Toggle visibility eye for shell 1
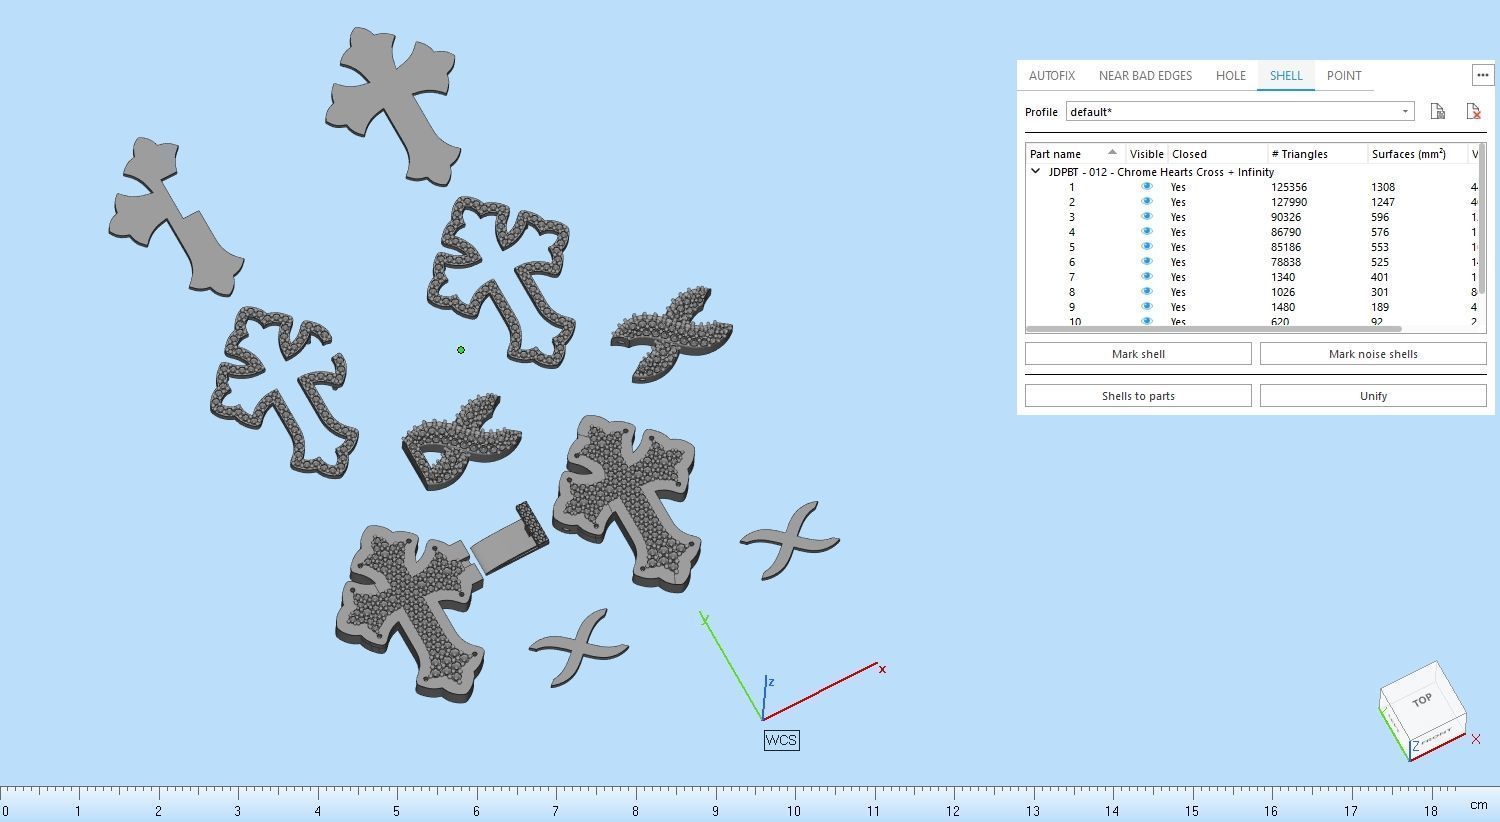This screenshot has height=822, width=1500. pyautogui.click(x=1147, y=187)
